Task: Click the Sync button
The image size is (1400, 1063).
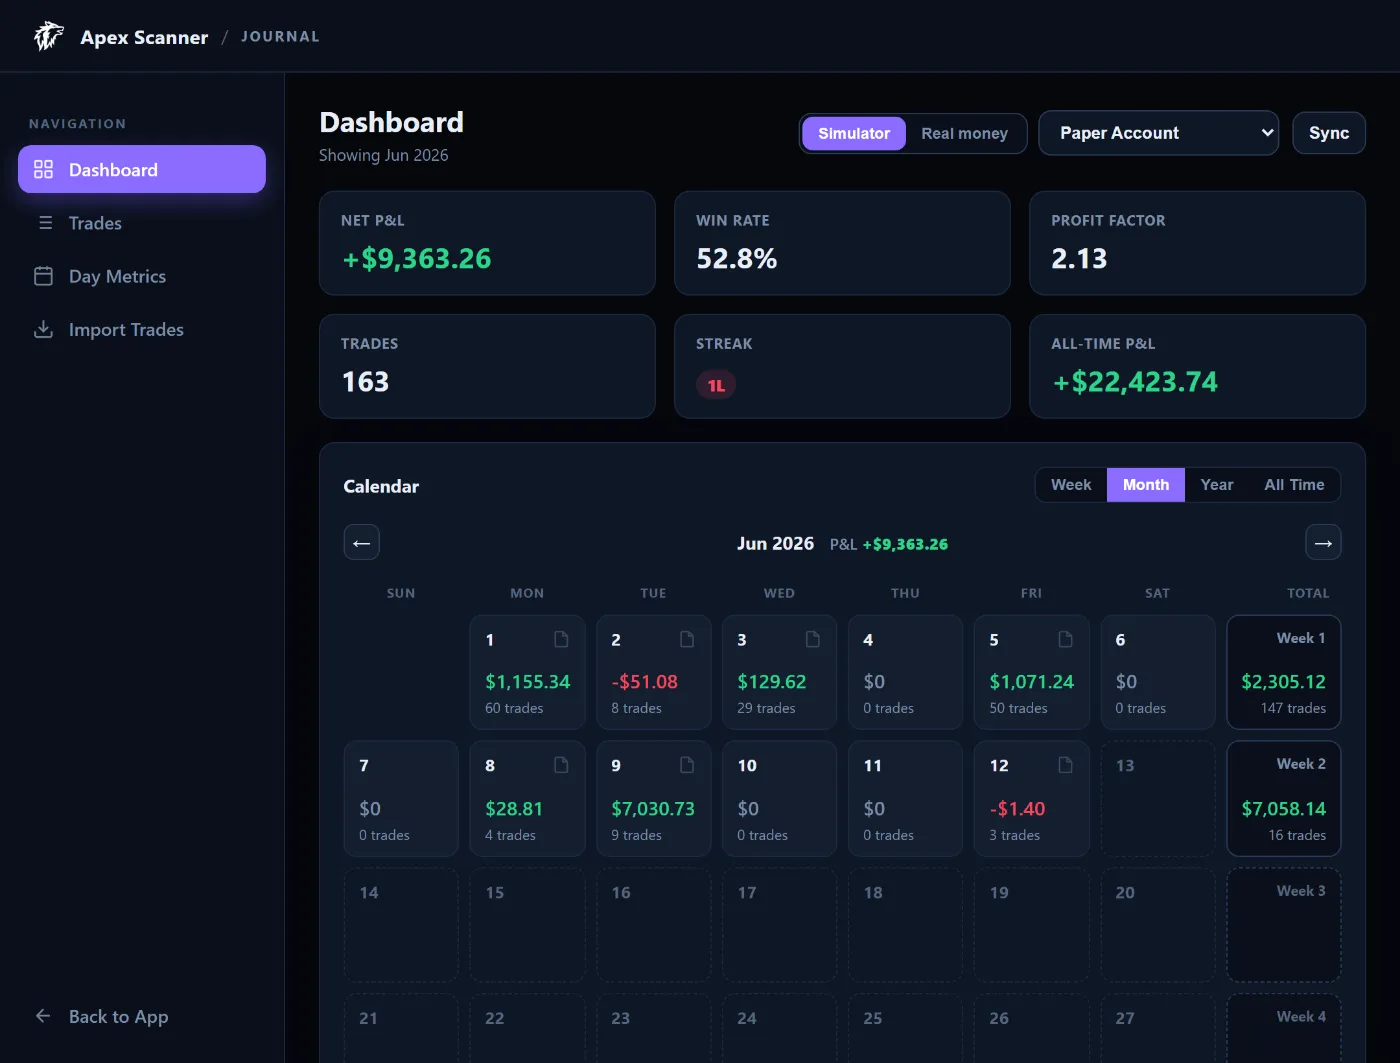Action: point(1329,133)
